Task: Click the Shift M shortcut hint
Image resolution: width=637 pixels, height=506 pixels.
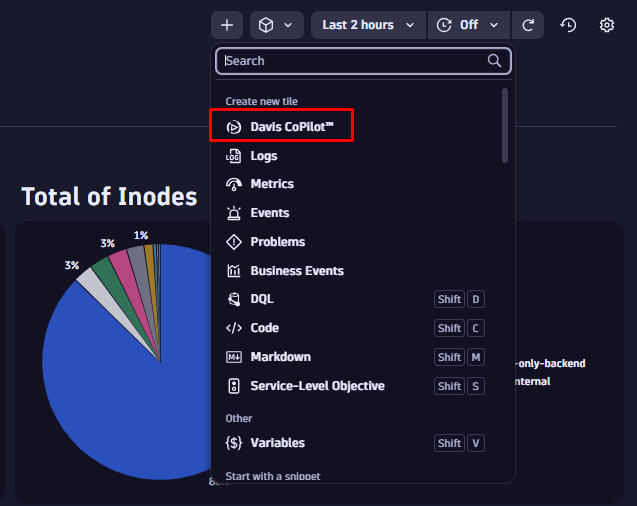Action: [459, 357]
